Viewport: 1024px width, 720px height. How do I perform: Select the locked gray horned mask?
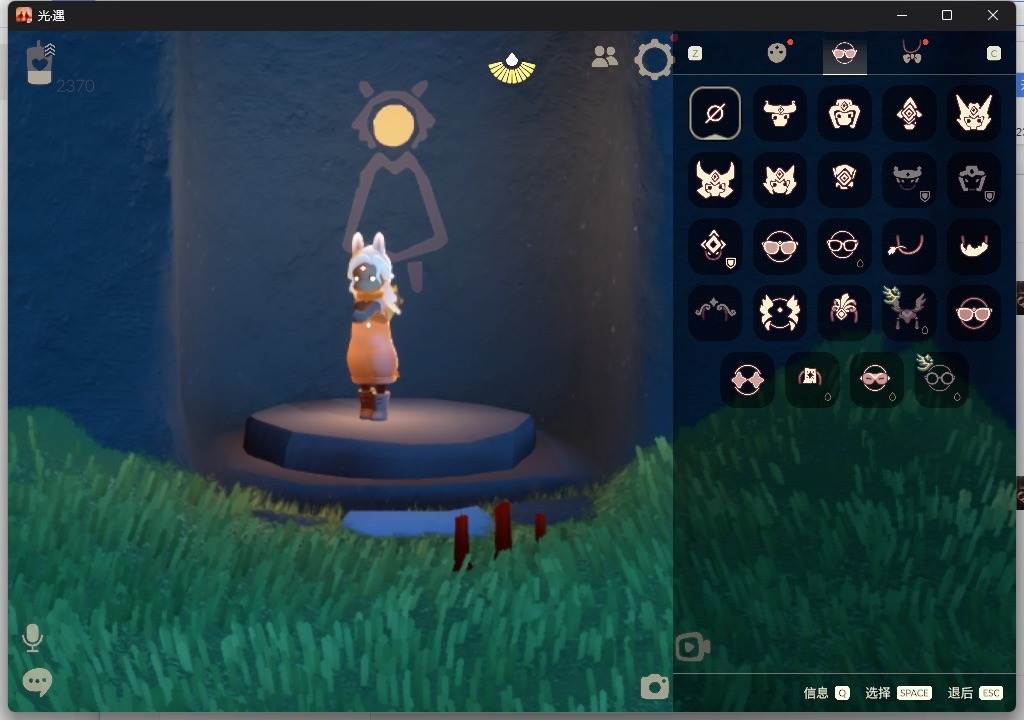tap(908, 180)
